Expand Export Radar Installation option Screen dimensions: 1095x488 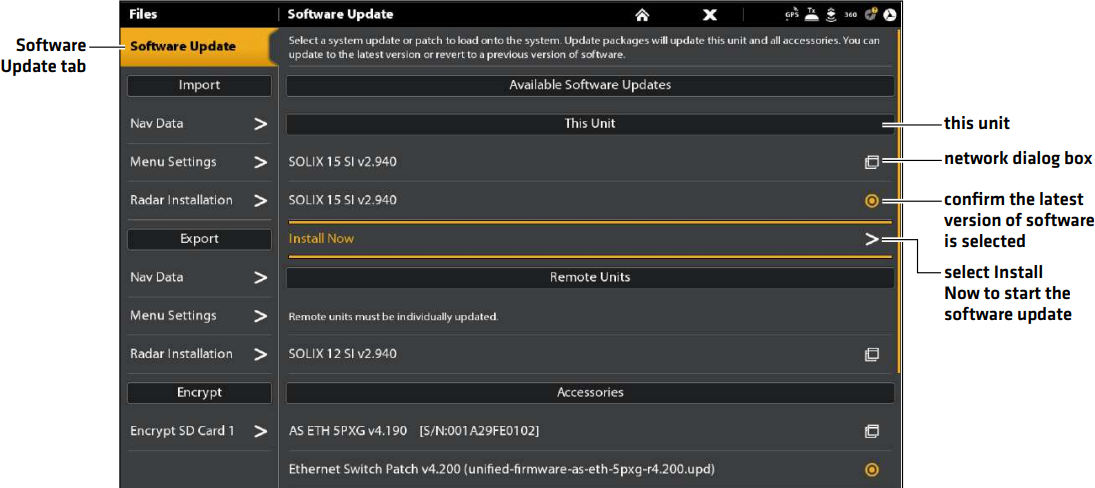(199, 354)
